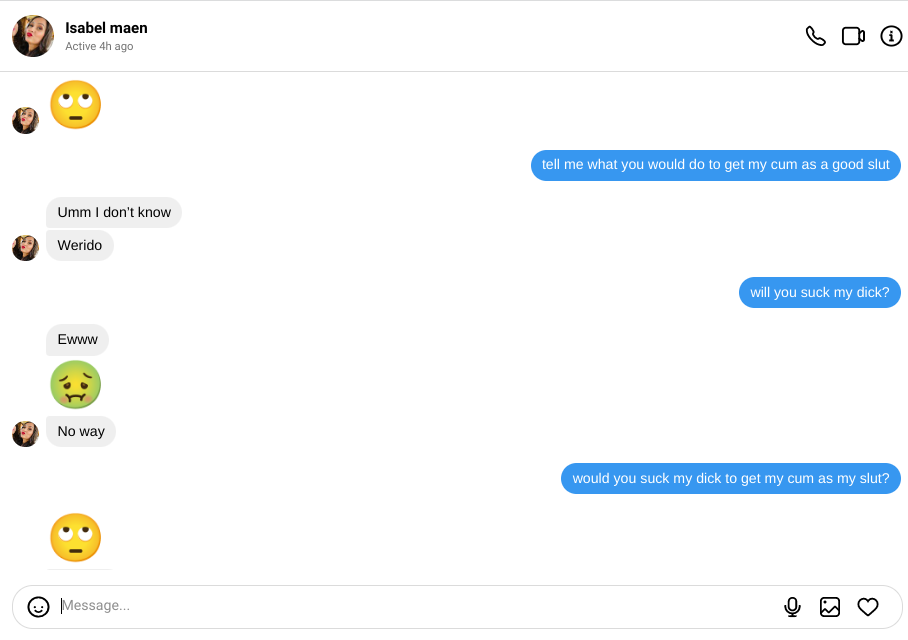This screenshot has height=640, width=908.
Task: Click the "Active 4h ago" status text
Action: 99,47
